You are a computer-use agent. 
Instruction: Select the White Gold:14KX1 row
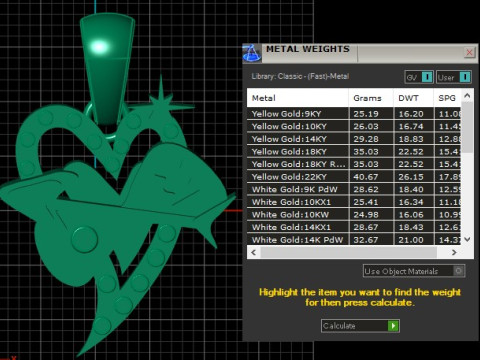click(x=354, y=227)
